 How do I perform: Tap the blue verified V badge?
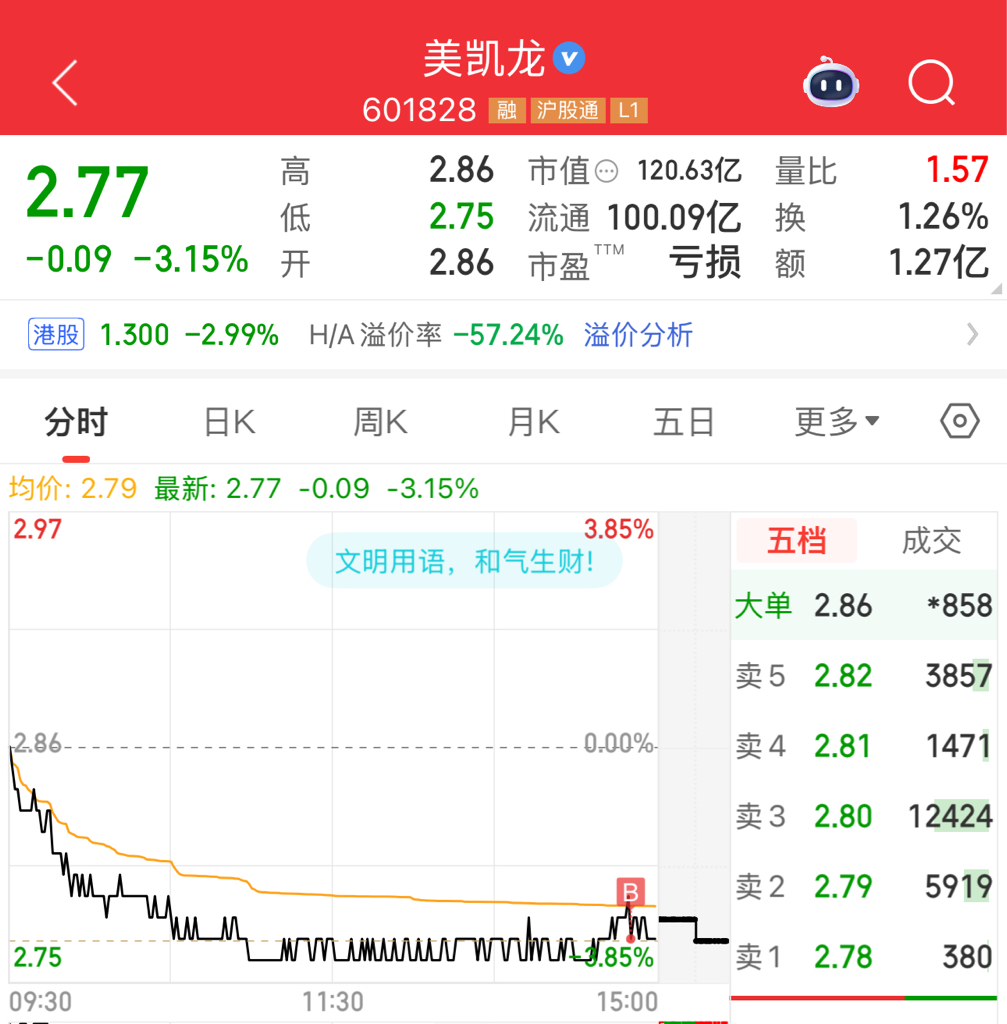pos(569,58)
